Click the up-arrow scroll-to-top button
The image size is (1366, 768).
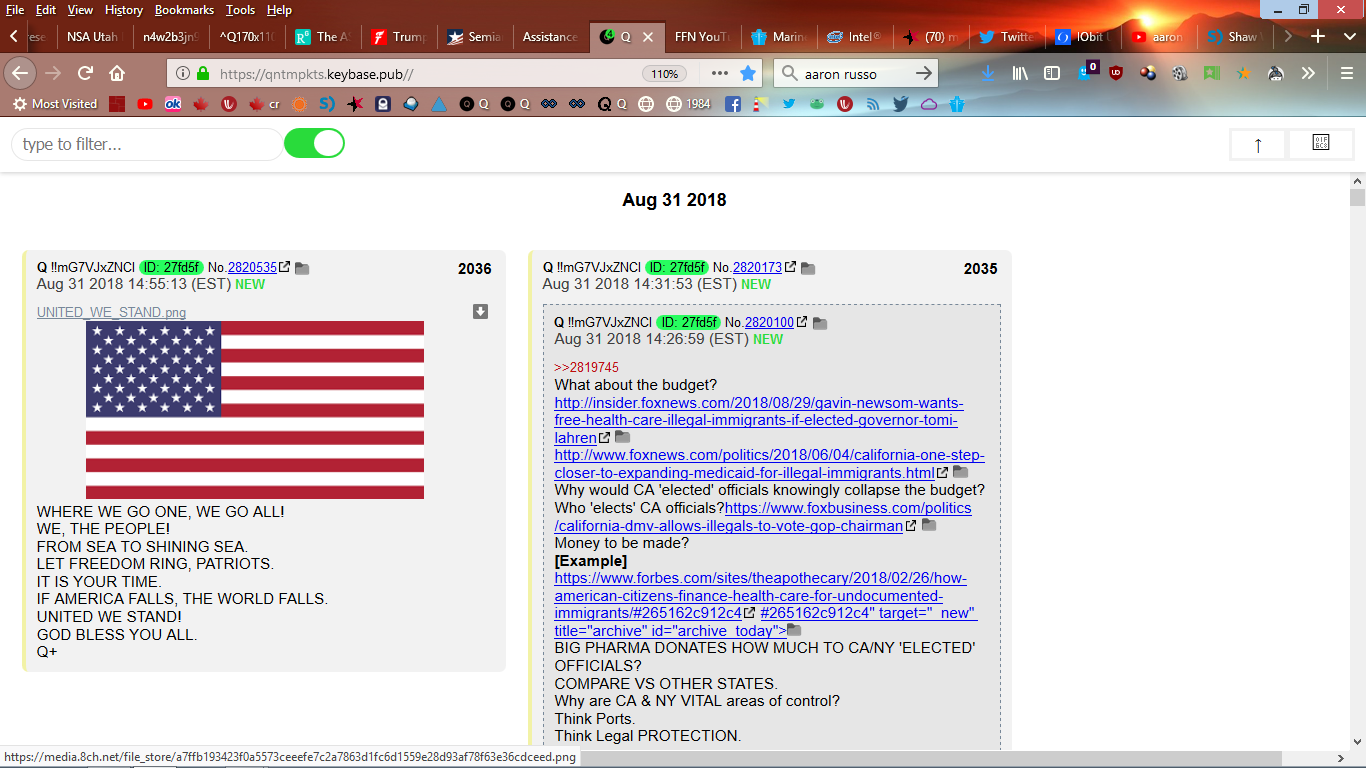(1258, 145)
